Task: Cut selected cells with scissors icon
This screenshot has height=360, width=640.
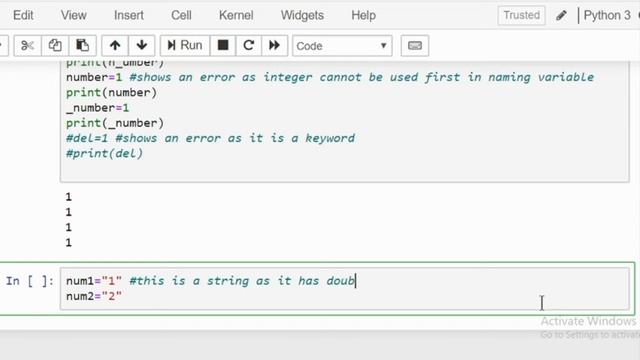Action: click(27, 45)
